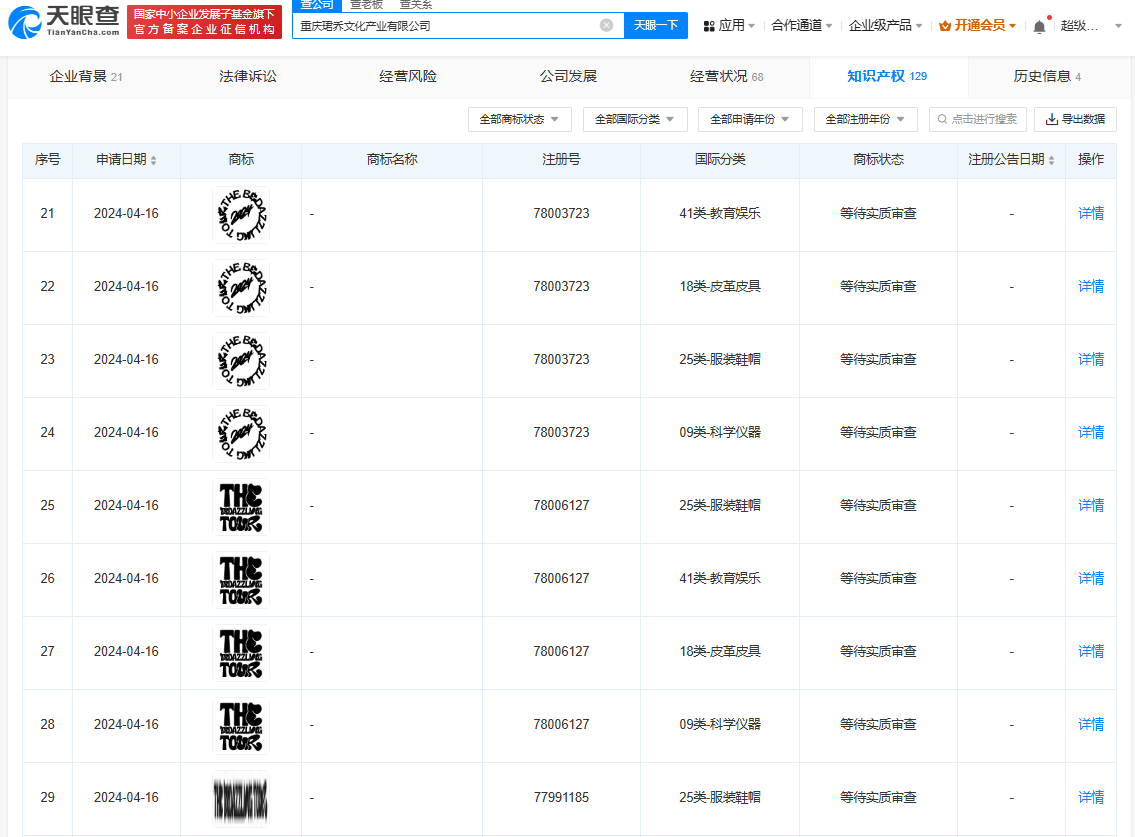Open the 开通会员 dropdown

pos(978,26)
